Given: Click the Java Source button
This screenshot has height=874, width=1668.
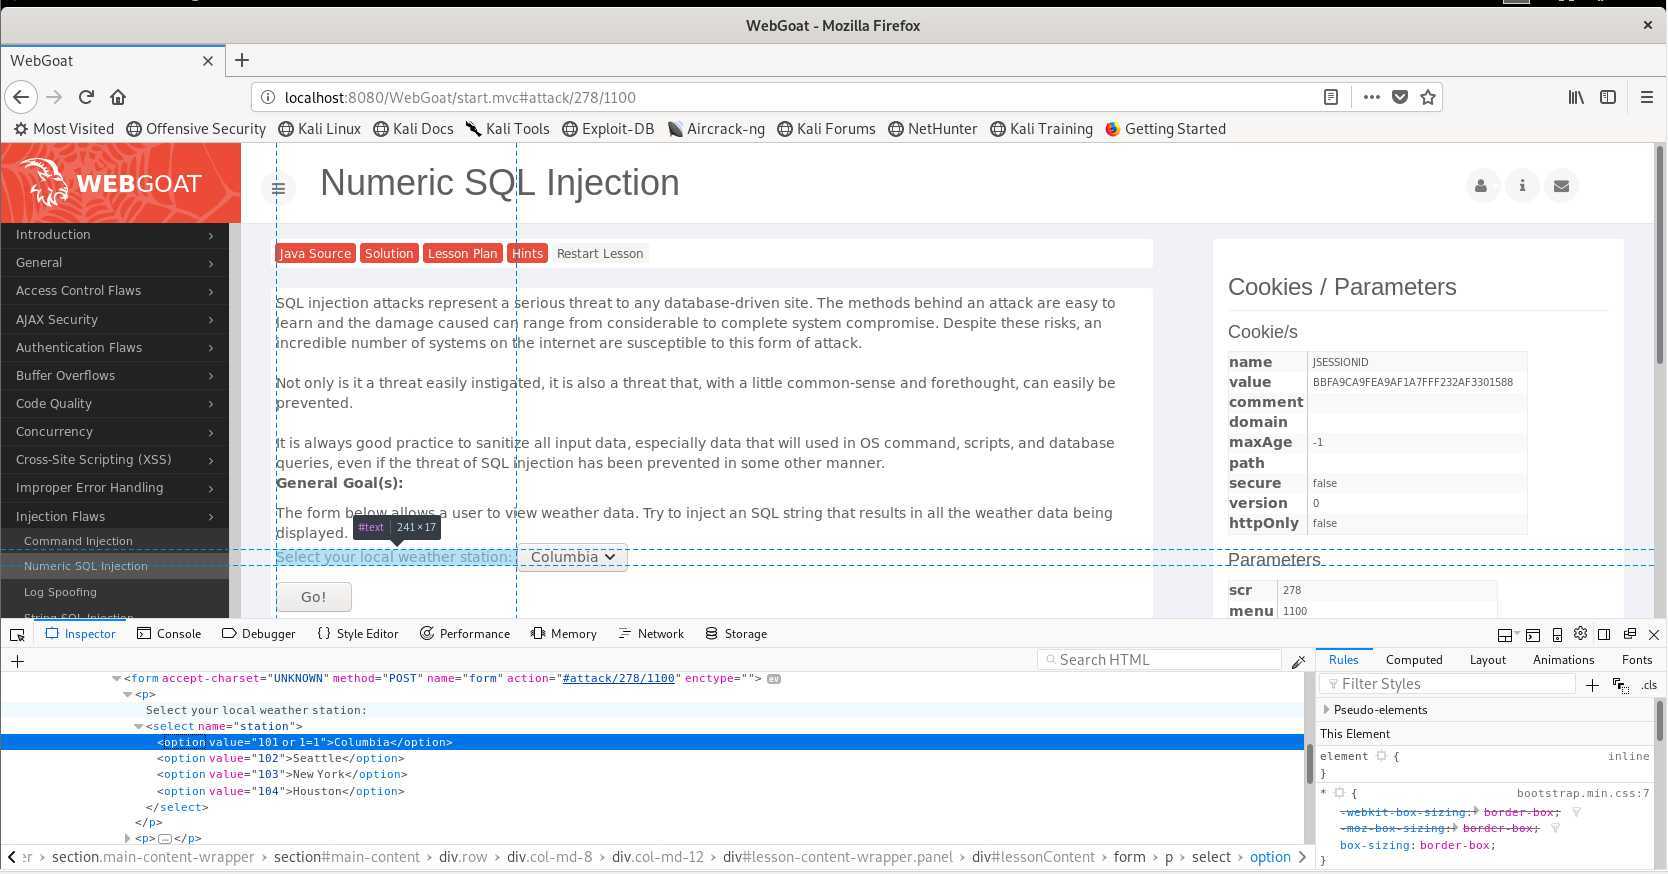Looking at the screenshot, I should [x=315, y=254].
